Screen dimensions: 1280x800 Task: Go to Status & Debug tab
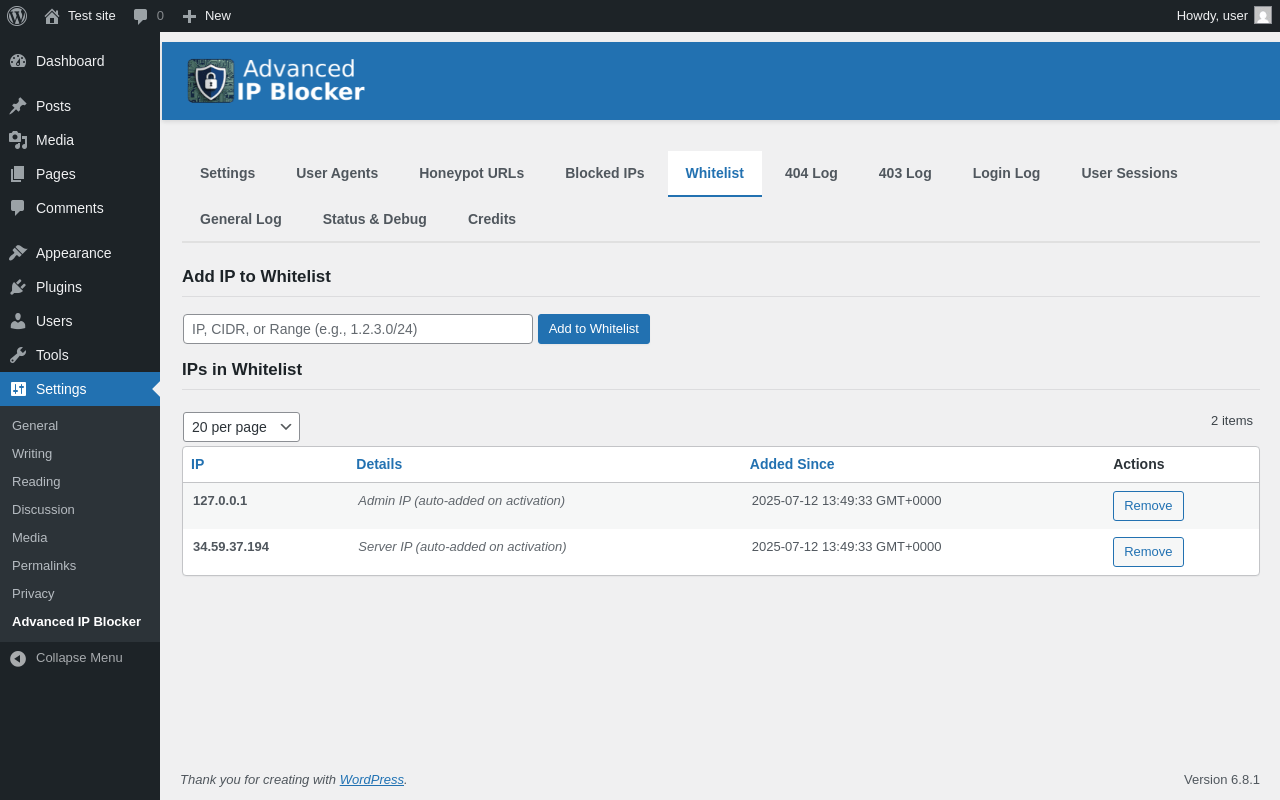coord(375,219)
